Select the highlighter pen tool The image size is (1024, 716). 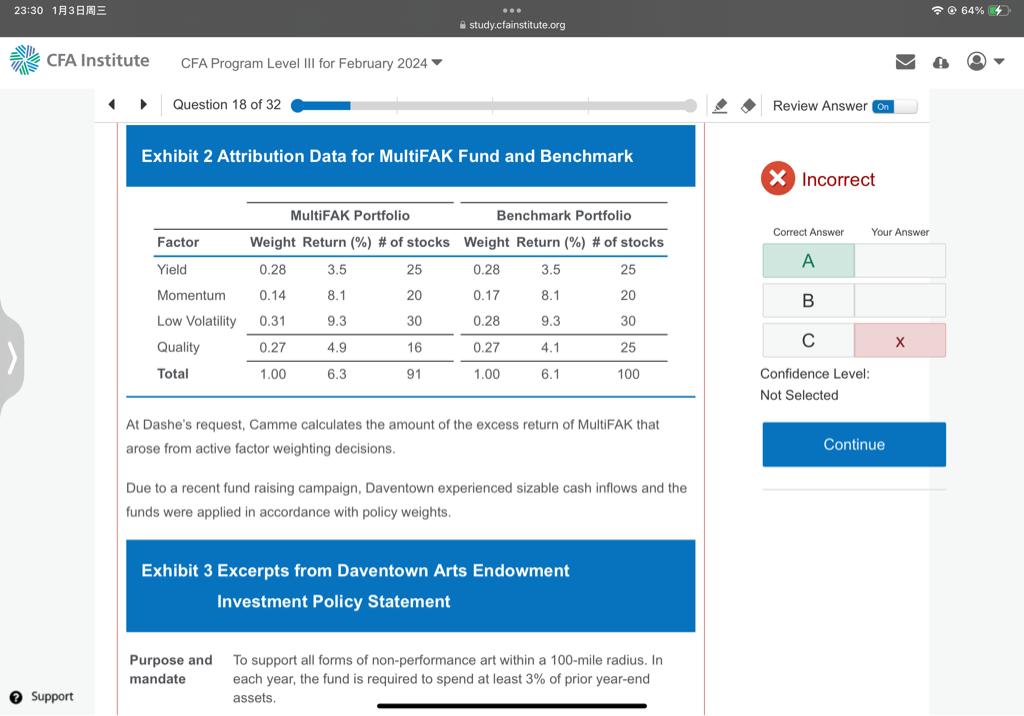tap(719, 106)
